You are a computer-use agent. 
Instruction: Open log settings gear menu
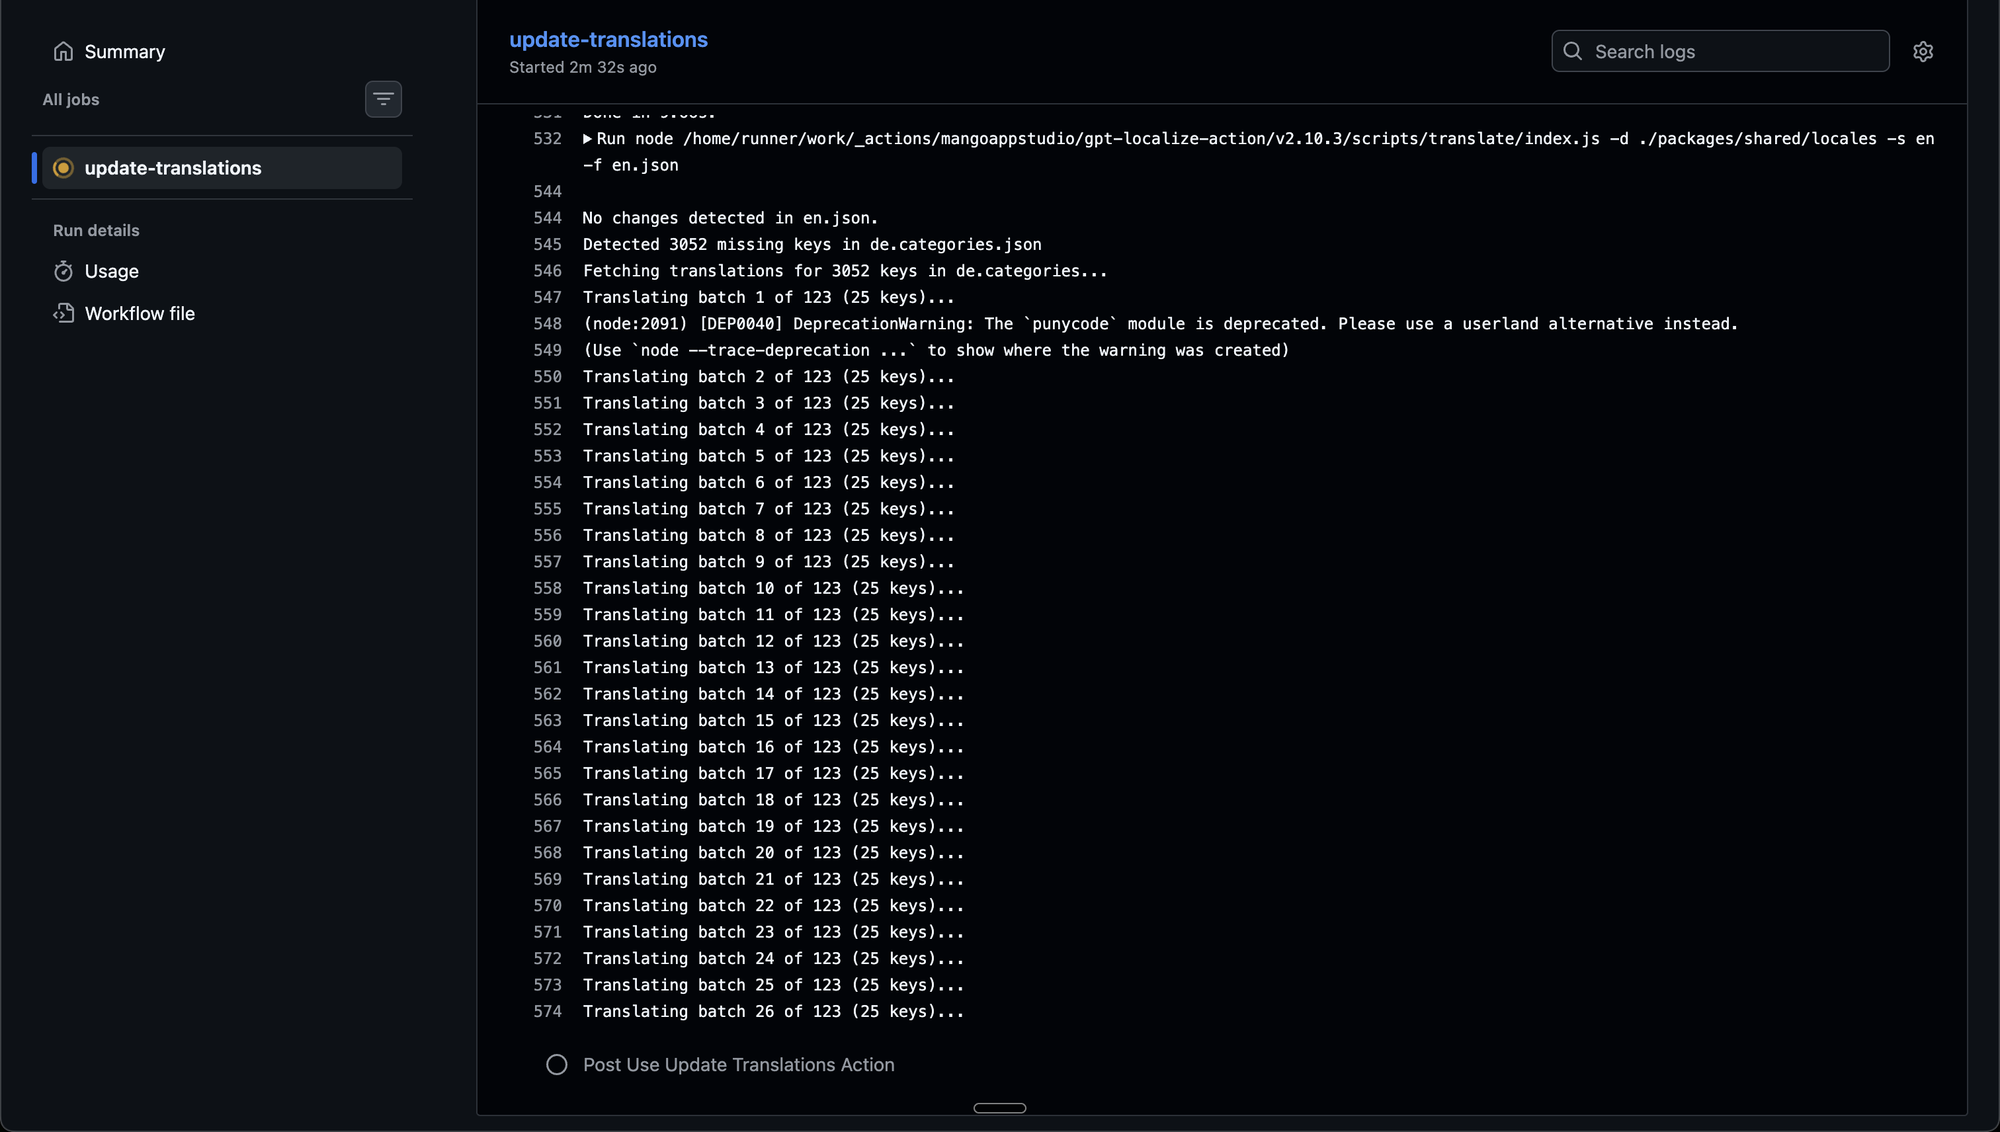tap(1922, 51)
